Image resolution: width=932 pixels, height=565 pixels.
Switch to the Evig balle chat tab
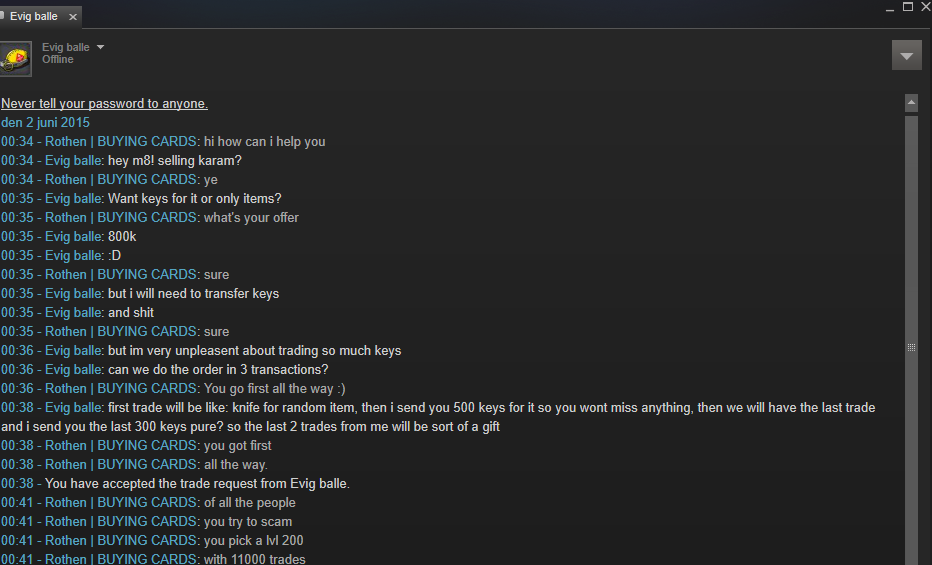click(x=34, y=17)
